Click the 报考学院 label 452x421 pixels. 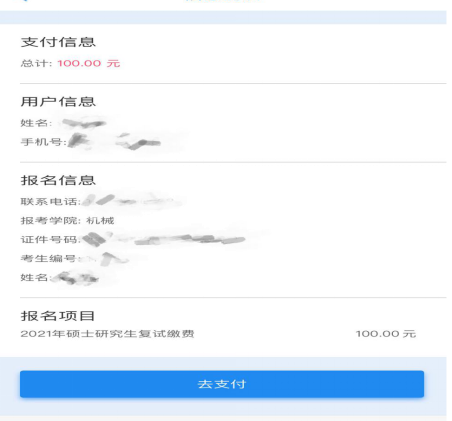coord(51,221)
